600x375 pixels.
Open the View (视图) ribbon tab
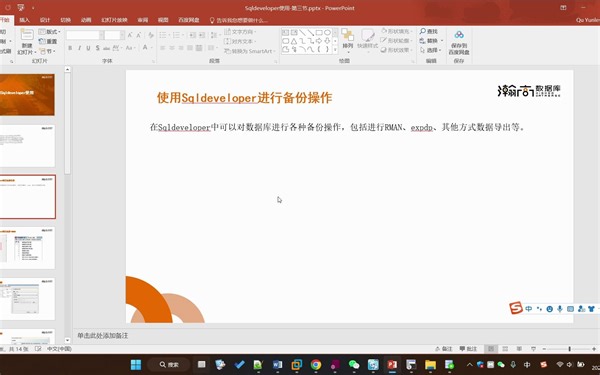point(163,20)
